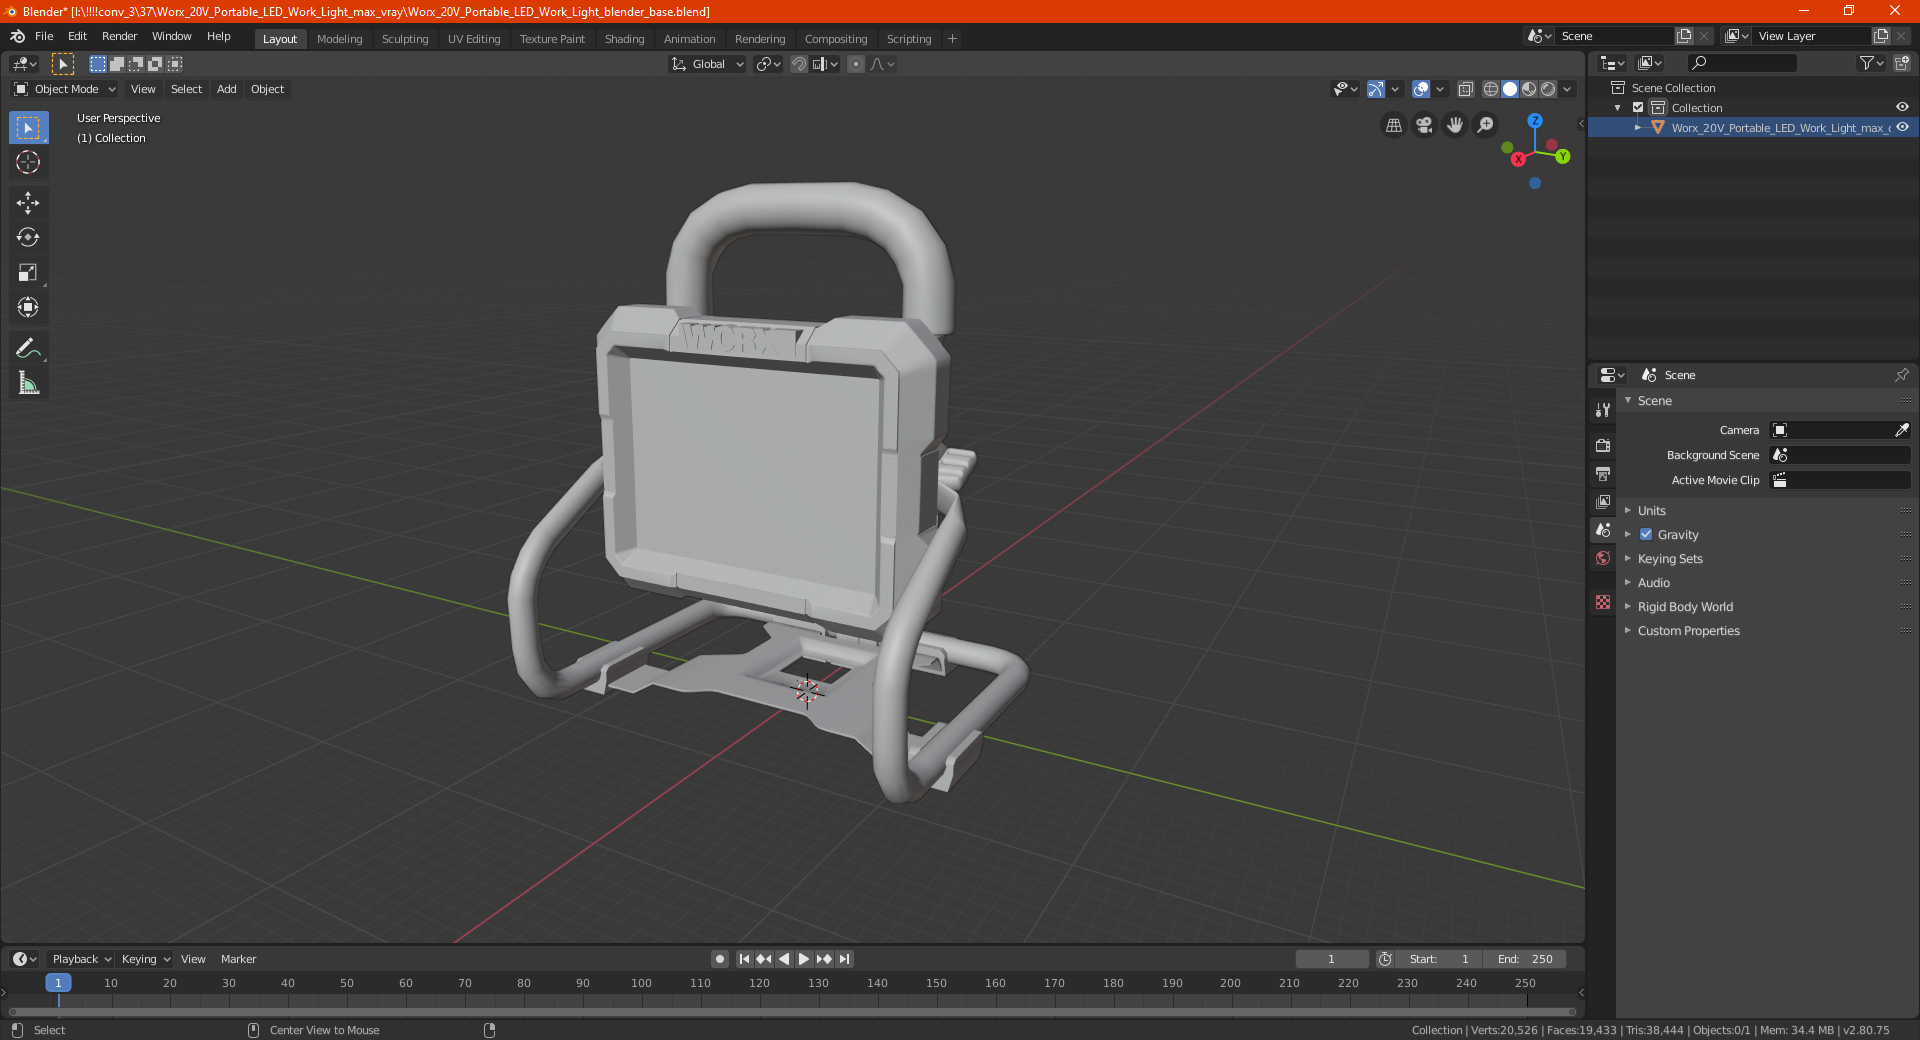Image resolution: width=1920 pixels, height=1040 pixels.
Task: Switch to the Shading workspace tab
Action: 624,39
